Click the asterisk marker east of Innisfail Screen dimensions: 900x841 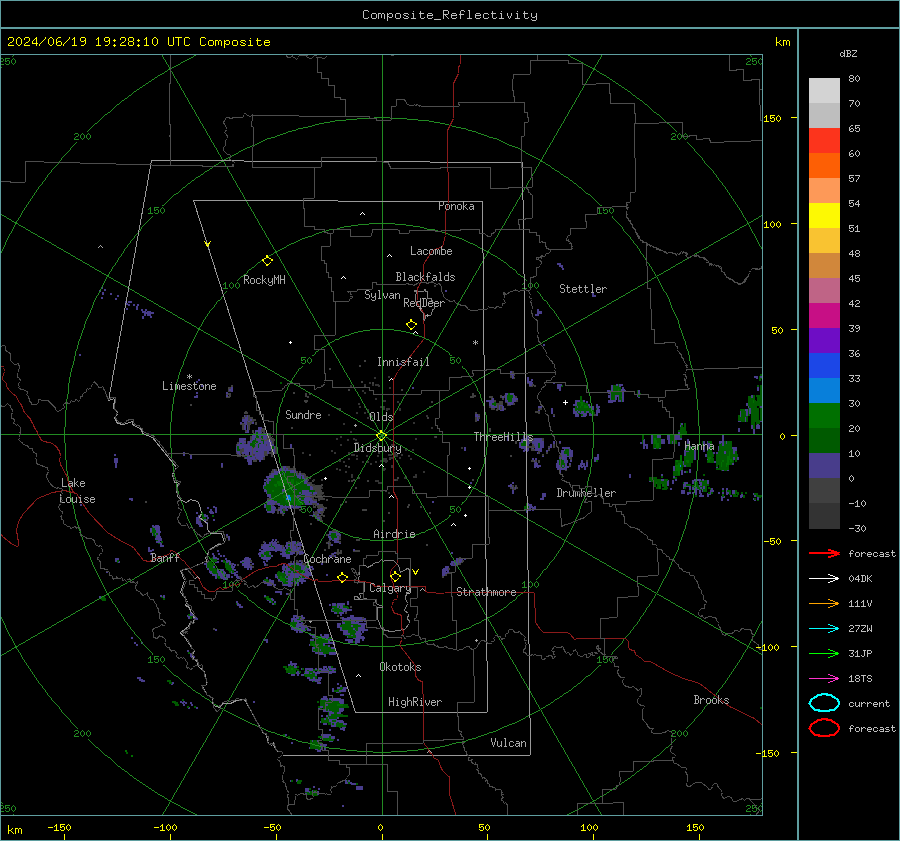[475, 343]
